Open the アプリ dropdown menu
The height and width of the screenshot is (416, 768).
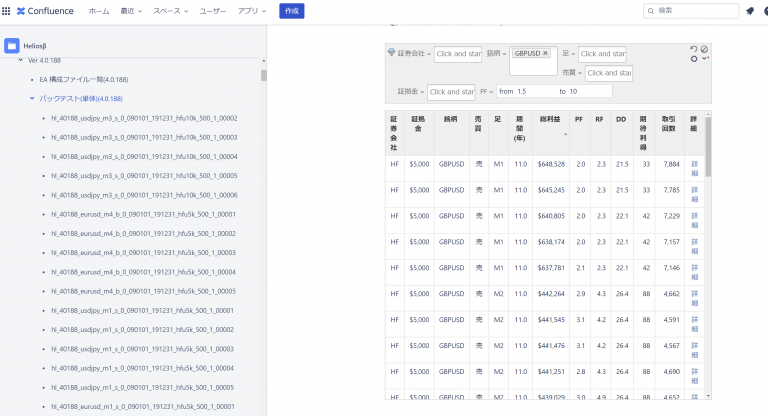pos(250,11)
